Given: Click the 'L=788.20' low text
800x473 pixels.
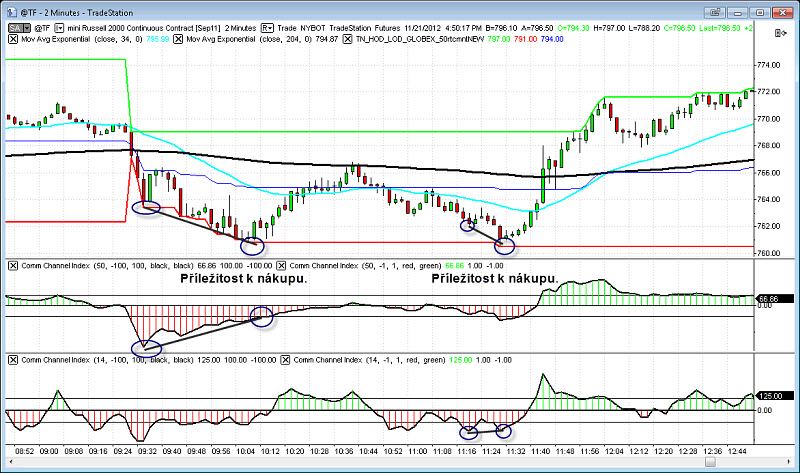Looking at the screenshot, I should pos(644,28).
